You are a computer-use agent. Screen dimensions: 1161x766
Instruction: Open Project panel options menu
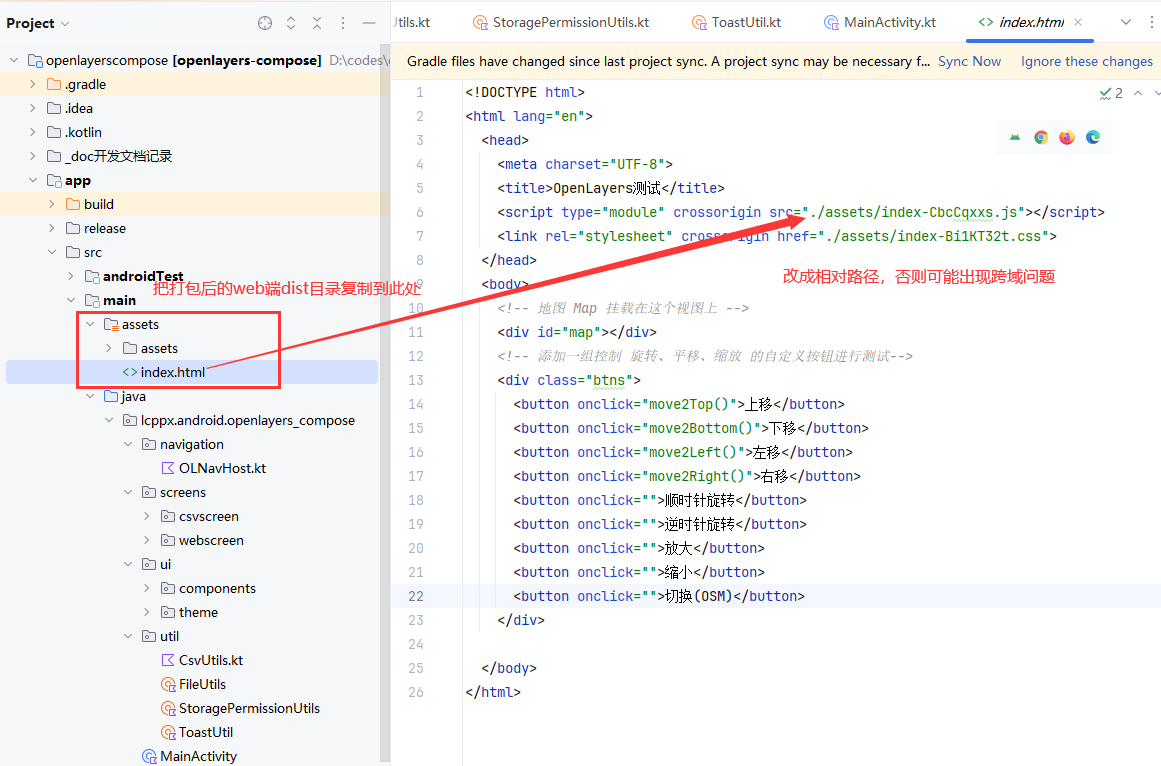pyautogui.click(x=343, y=23)
